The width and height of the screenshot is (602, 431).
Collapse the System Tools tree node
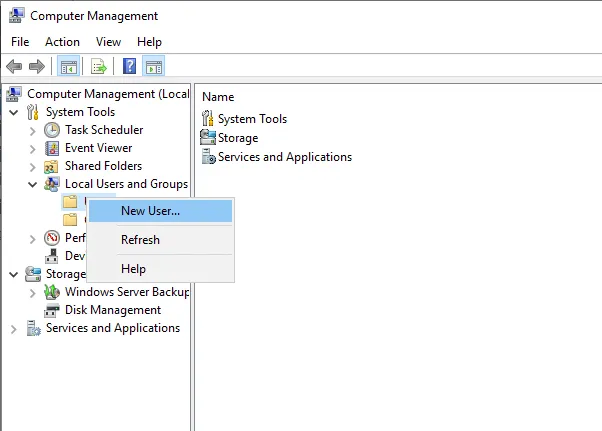[13, 112]
